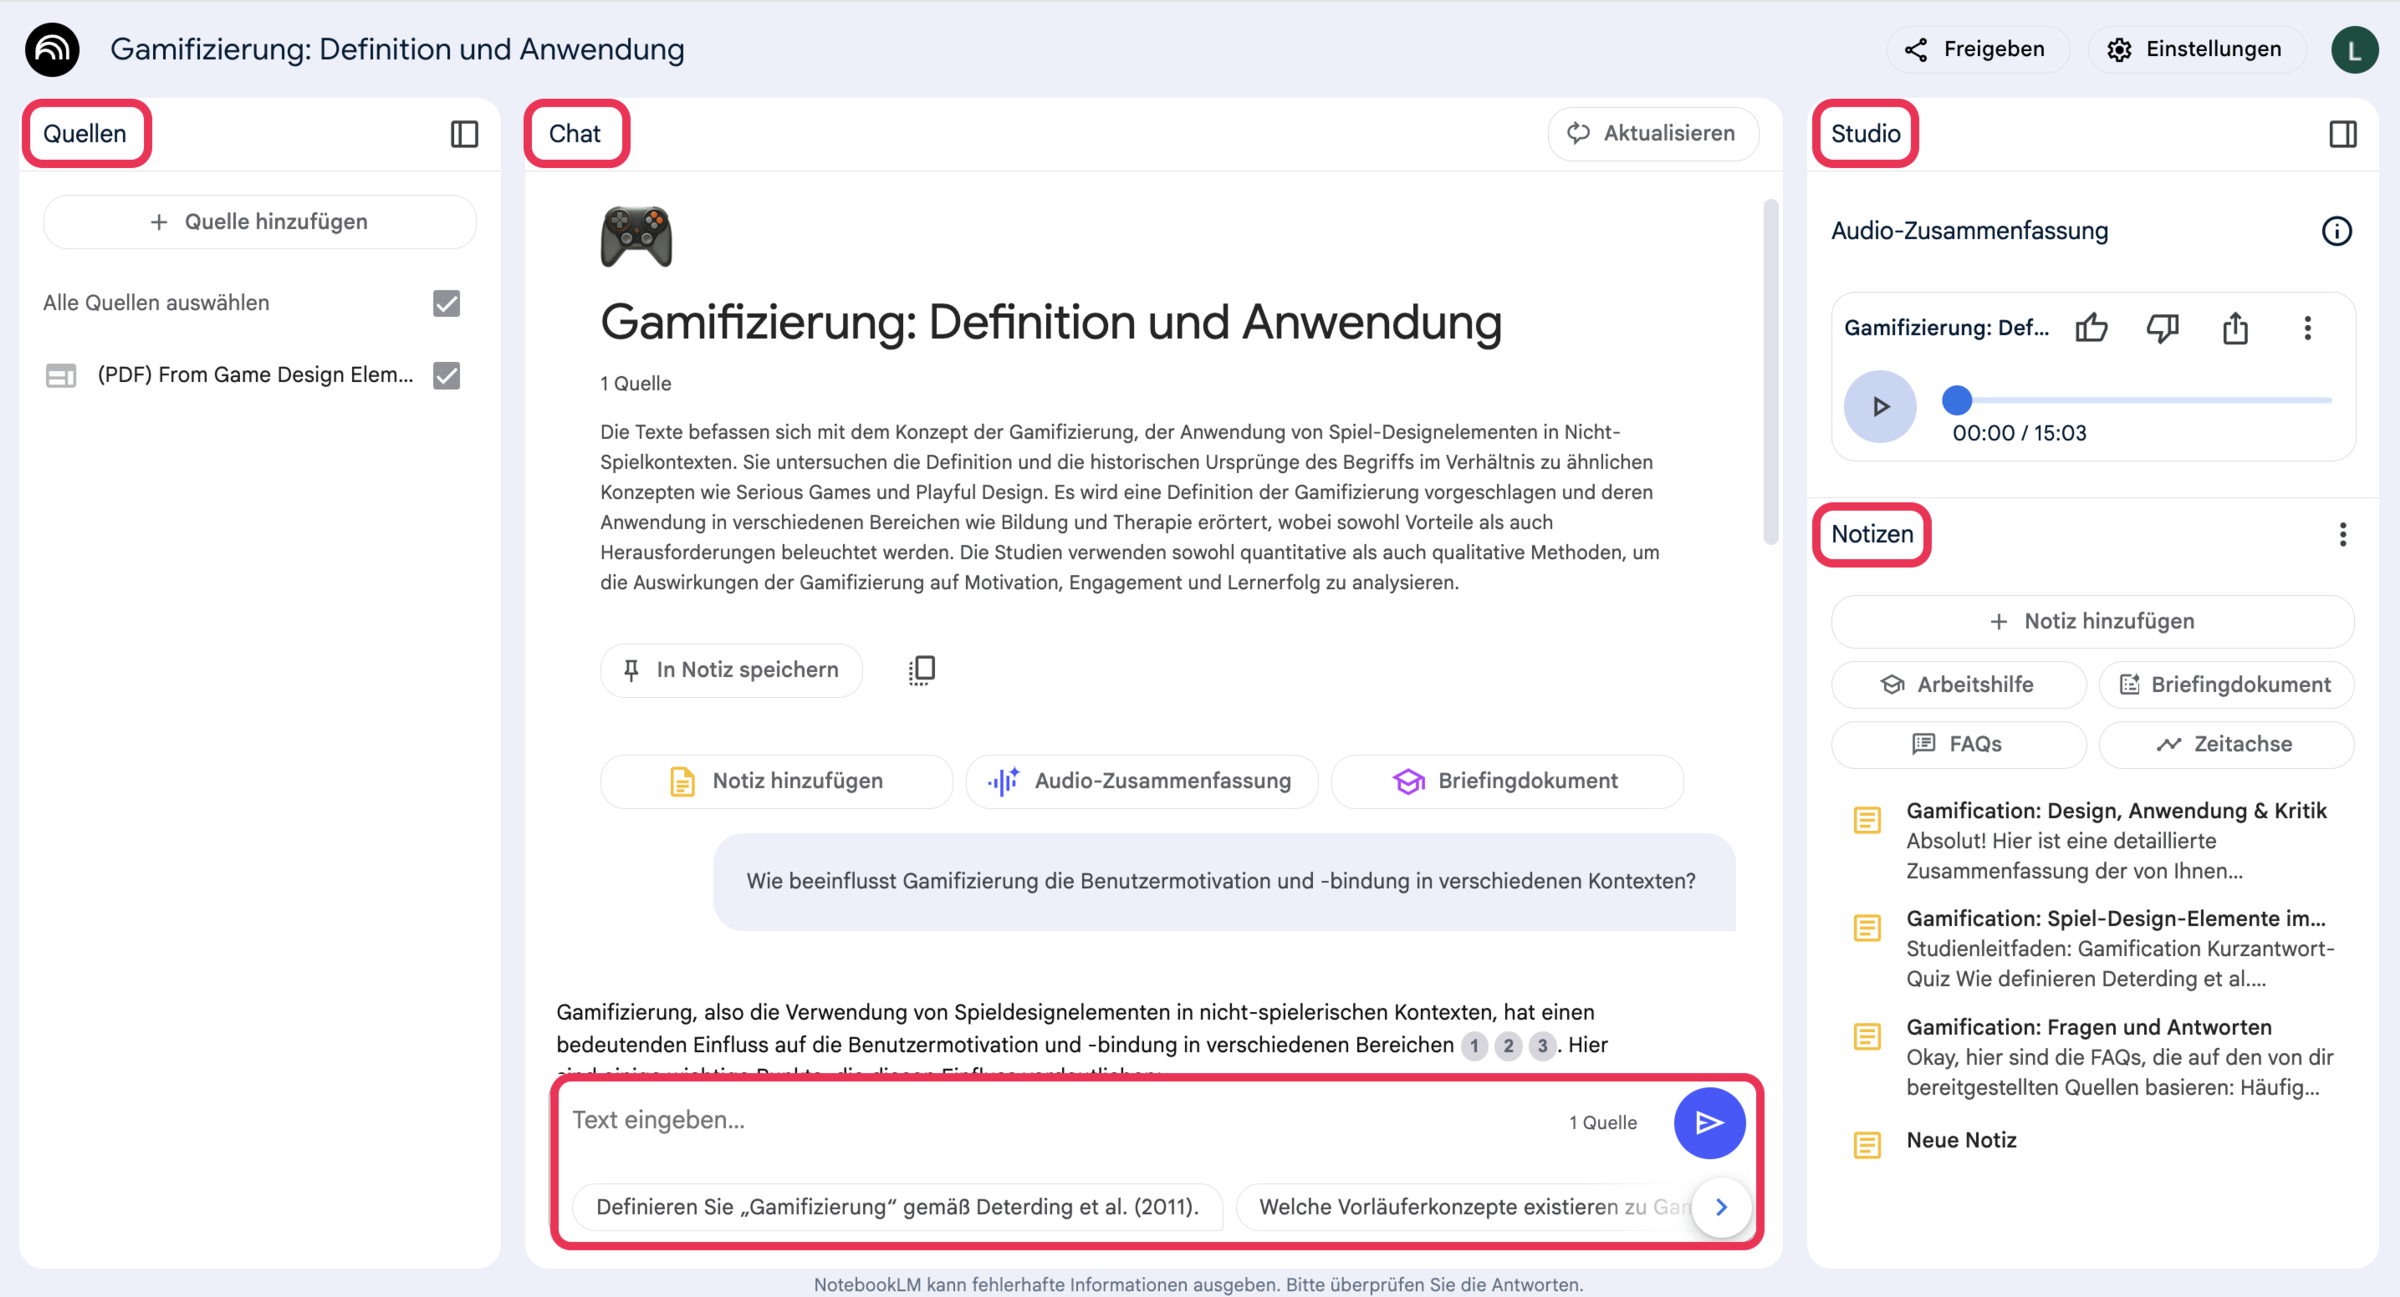The height and width of the screenshot is (1297, 2400).
Task: Click the 'In Notiz speichern' button
Action: (x=731, y=670)
